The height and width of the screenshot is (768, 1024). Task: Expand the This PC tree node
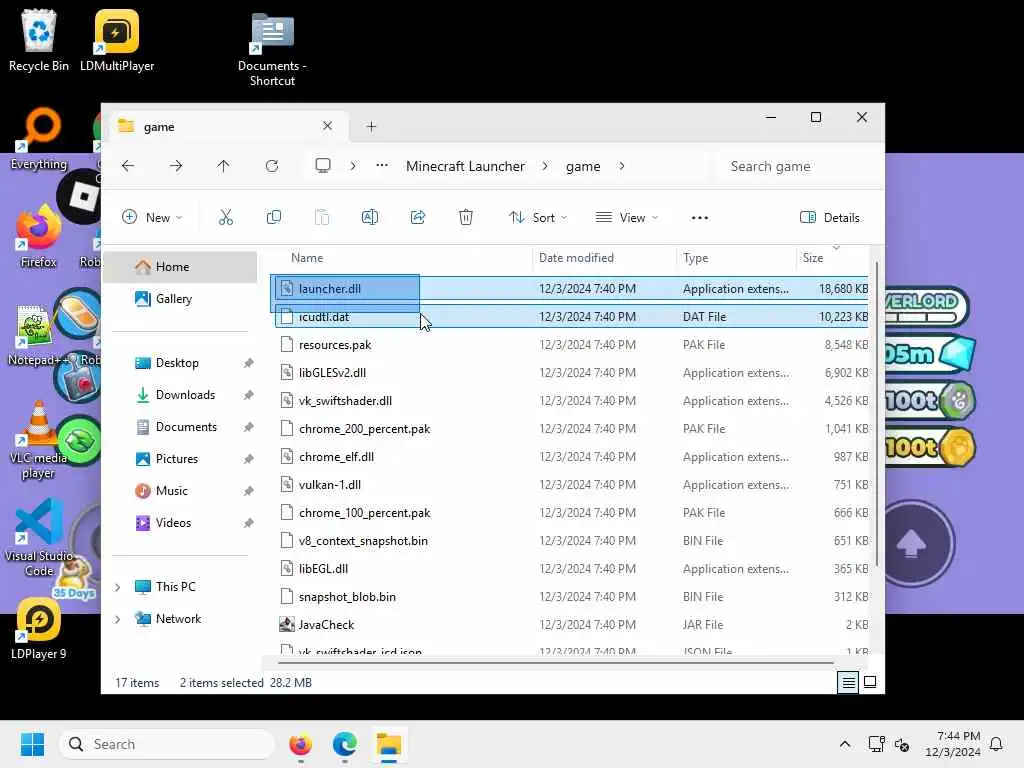click(118, 587)
